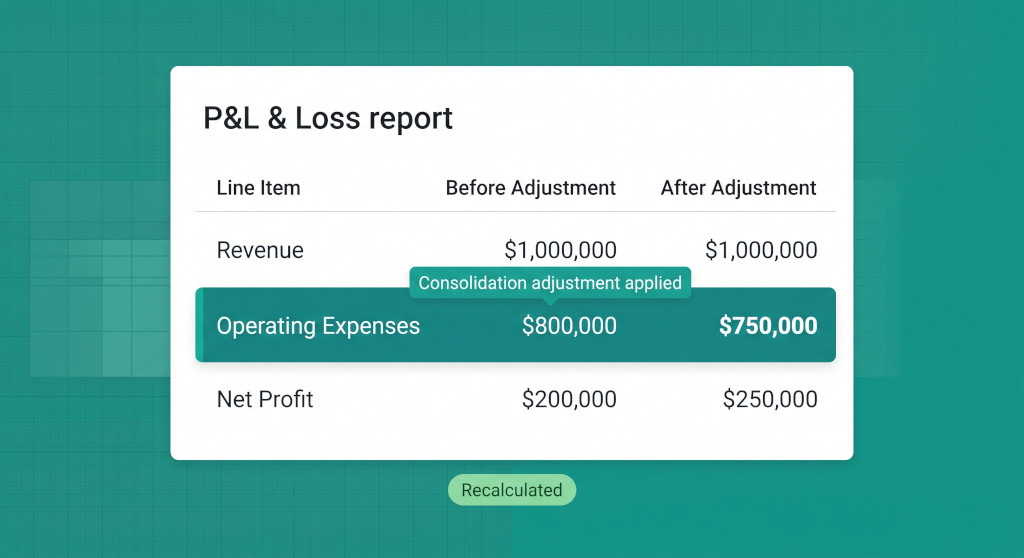Select the "After Adjustment" column header

[738, 188]
